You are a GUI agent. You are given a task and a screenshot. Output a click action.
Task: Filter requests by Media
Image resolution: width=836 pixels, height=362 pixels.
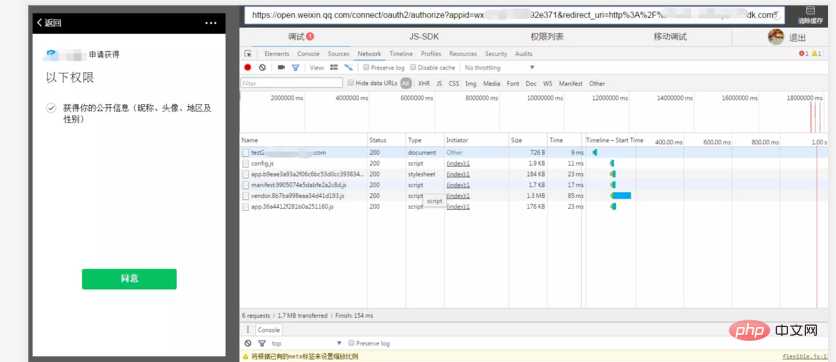point(492,84)
